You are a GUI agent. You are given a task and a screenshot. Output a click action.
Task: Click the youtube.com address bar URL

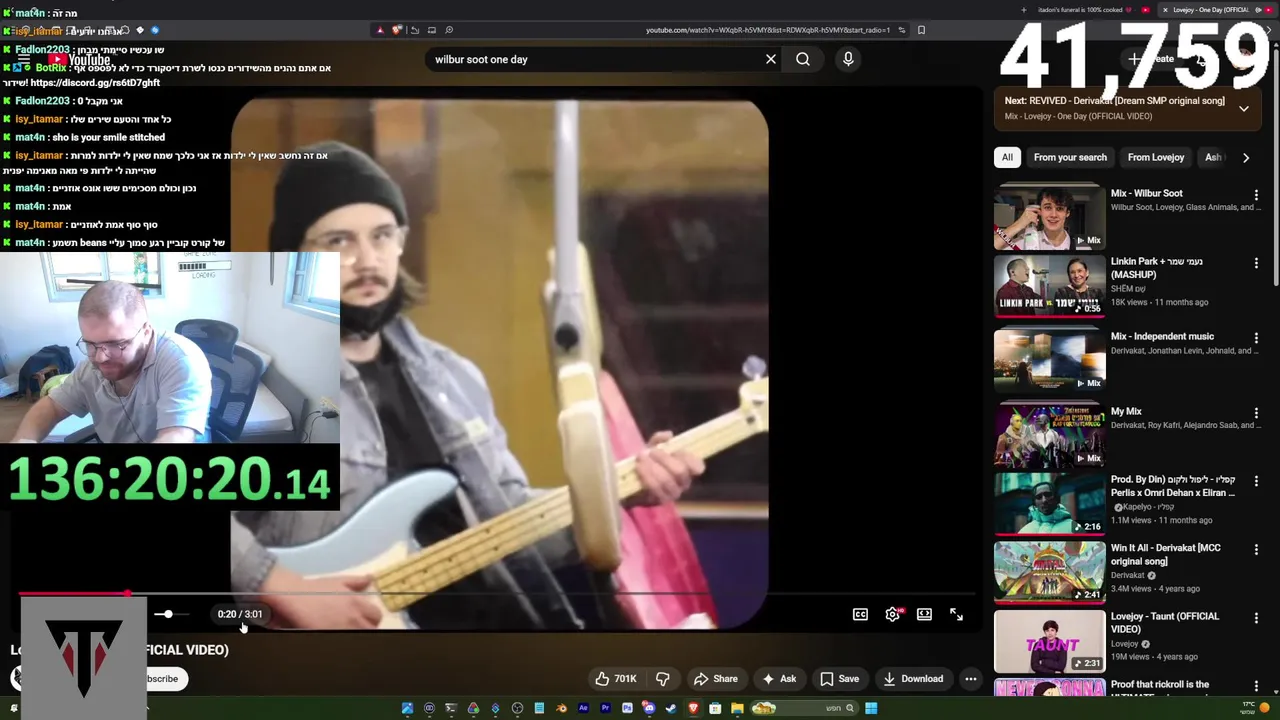[x=768, y=30]
